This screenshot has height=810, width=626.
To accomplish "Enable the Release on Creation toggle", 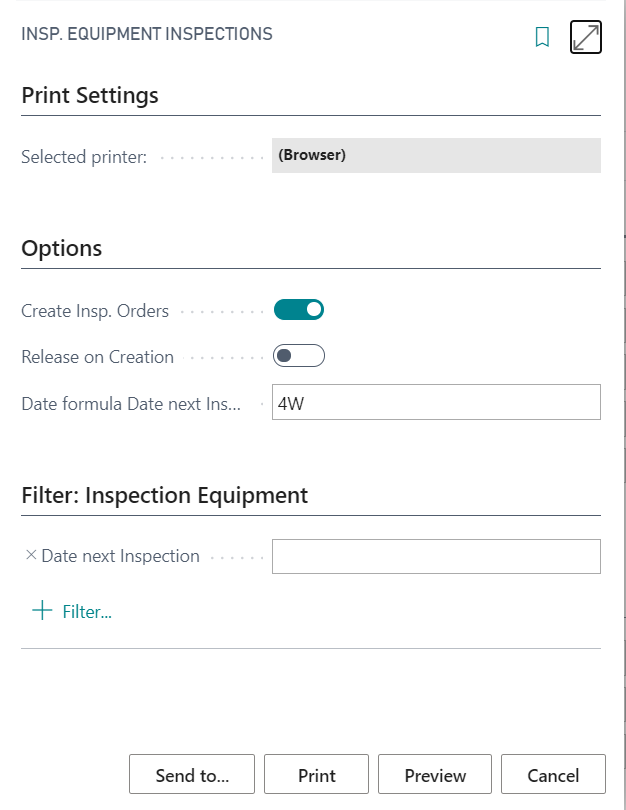I will coord(299,355).
